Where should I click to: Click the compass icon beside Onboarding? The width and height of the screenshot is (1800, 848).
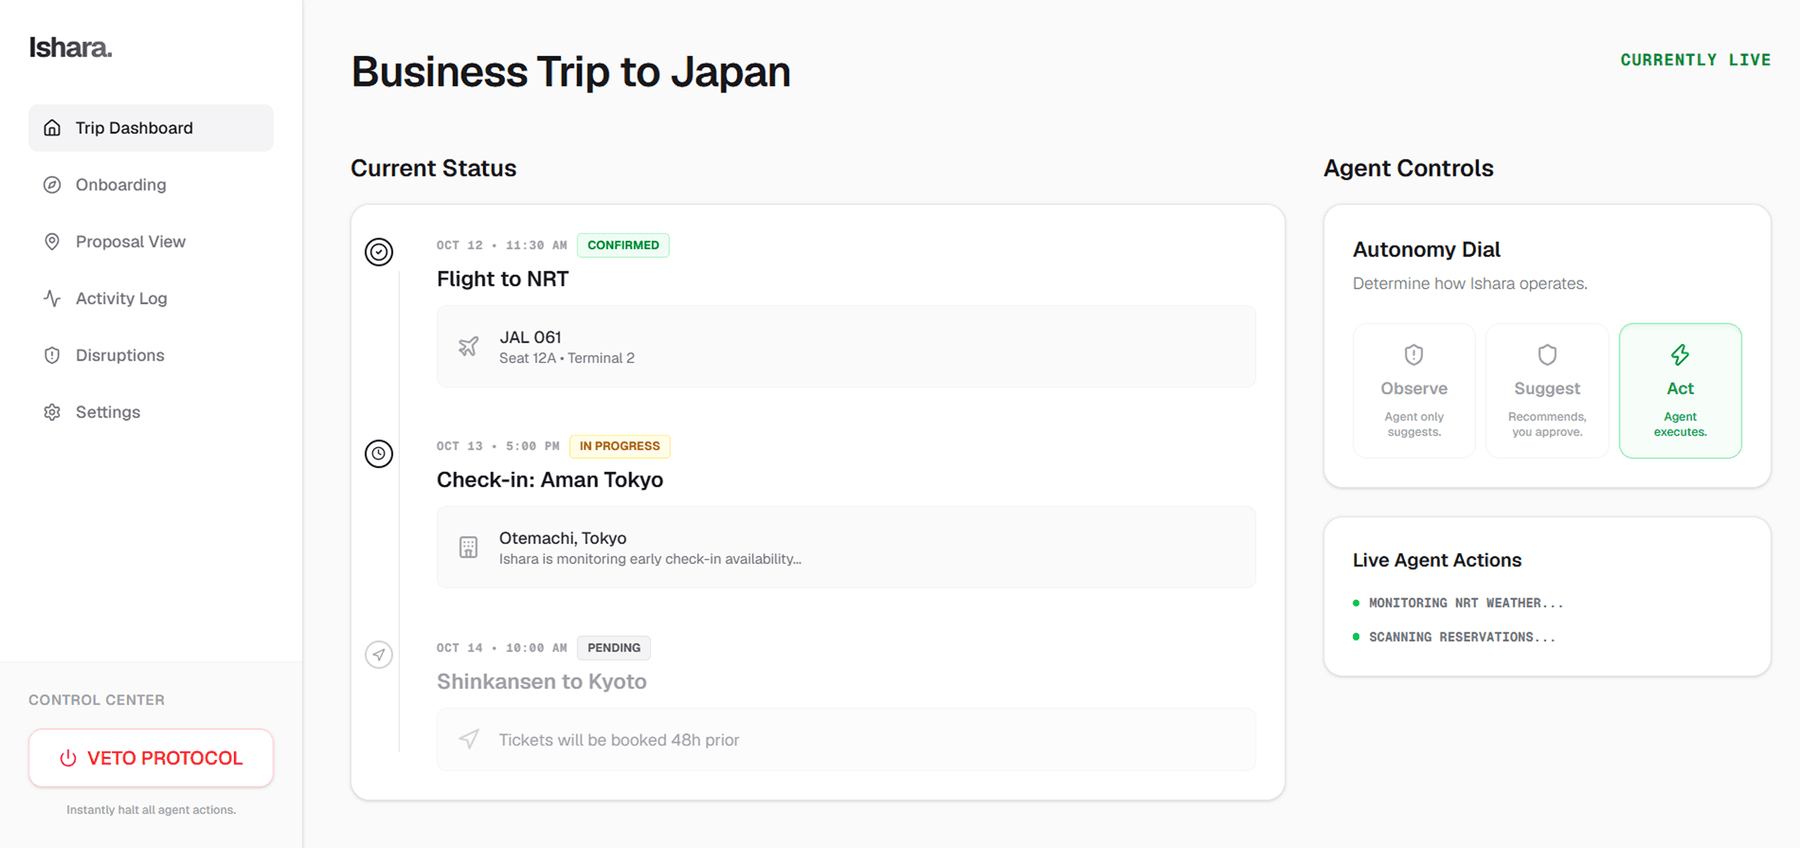(52, 185)
